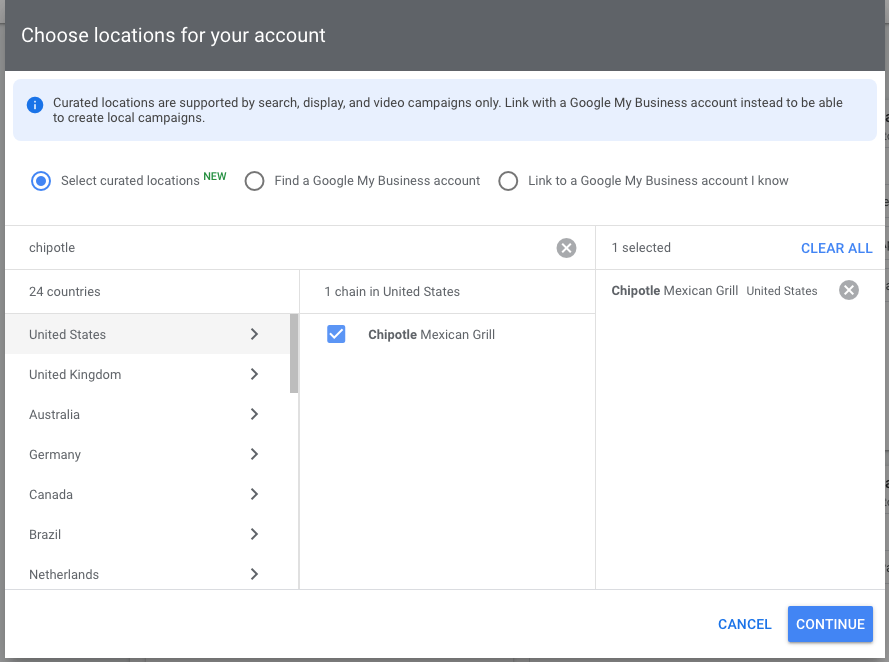This screenshot has width=889, height=662.
Task: Select United States country row
Action: (147, 334)
